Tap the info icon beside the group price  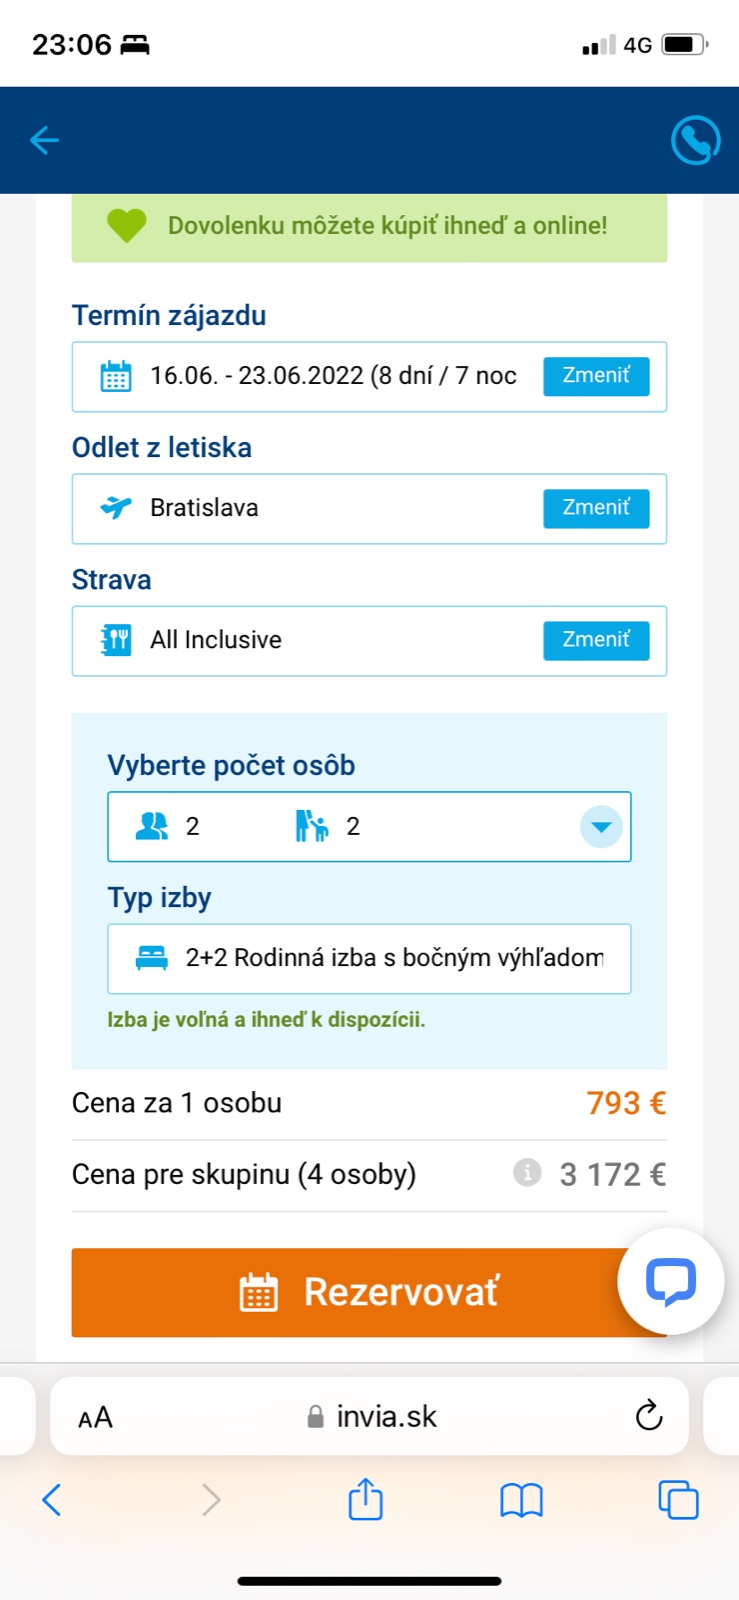click(x=527, y=1172)
